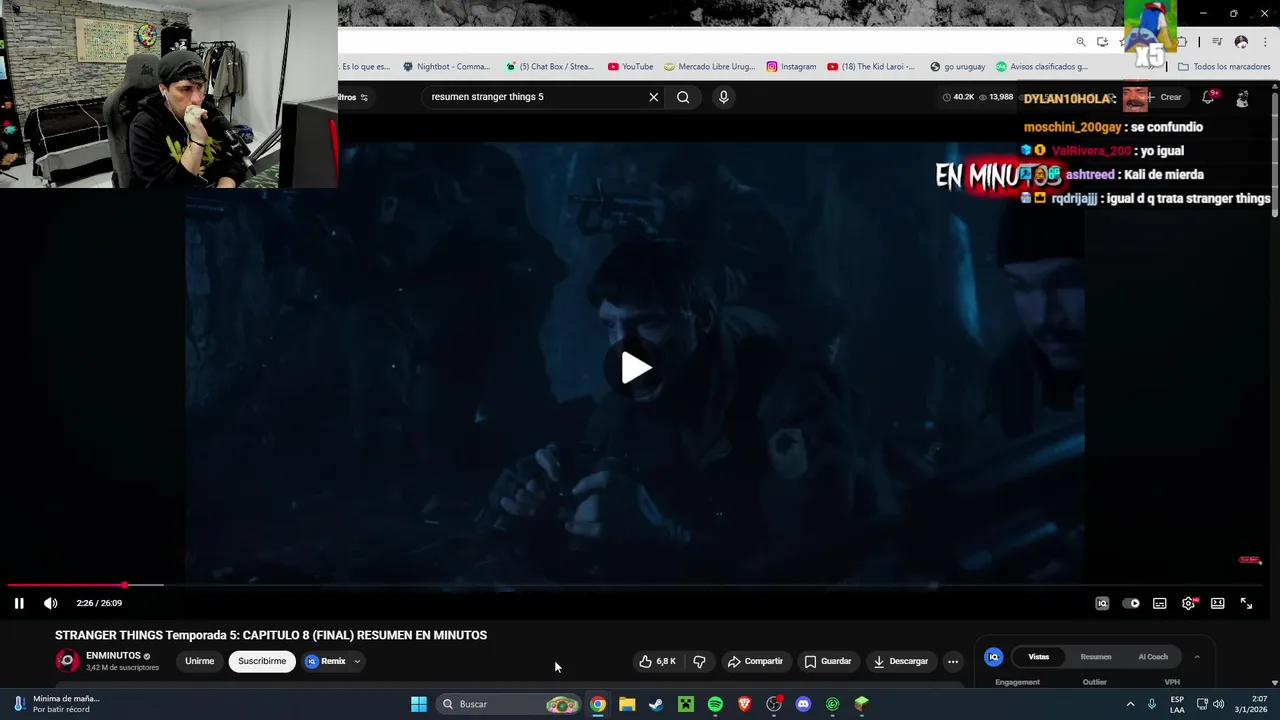The image size is (1280, 720).
Task: Open the YouTube account avatar menu
Action: [1242, 98]
